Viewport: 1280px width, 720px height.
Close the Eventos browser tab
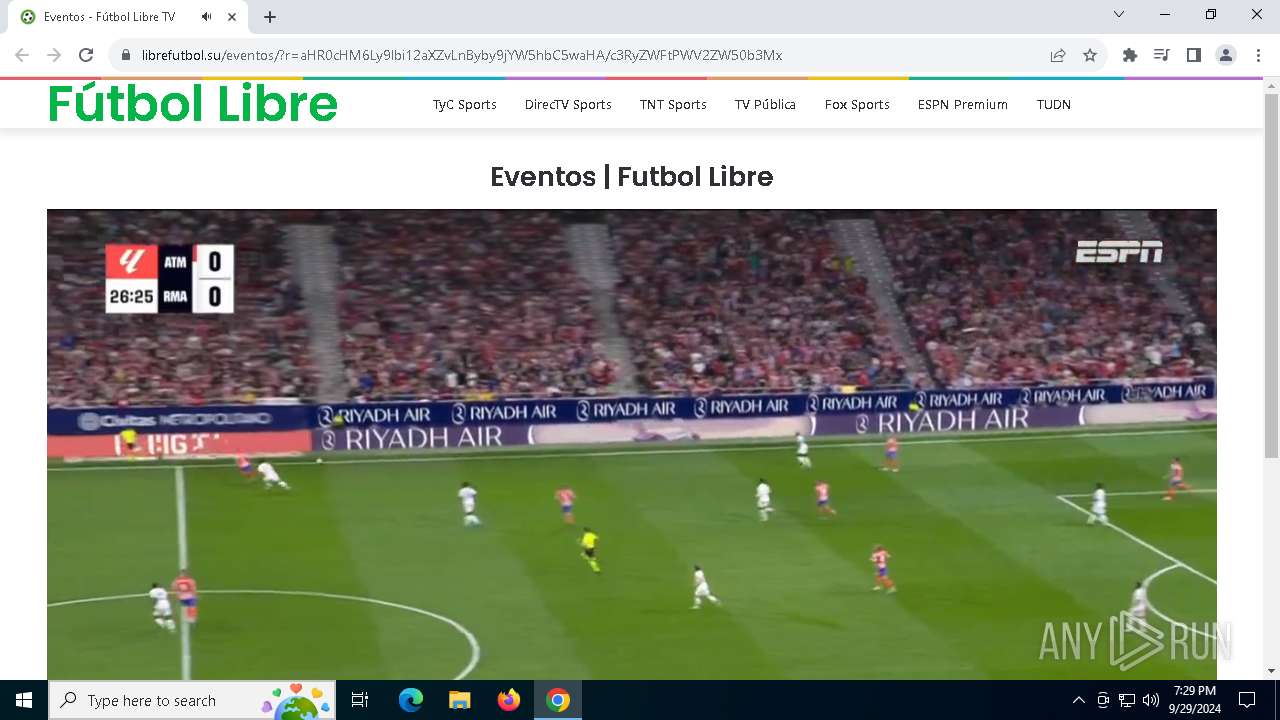click(232, 17)
